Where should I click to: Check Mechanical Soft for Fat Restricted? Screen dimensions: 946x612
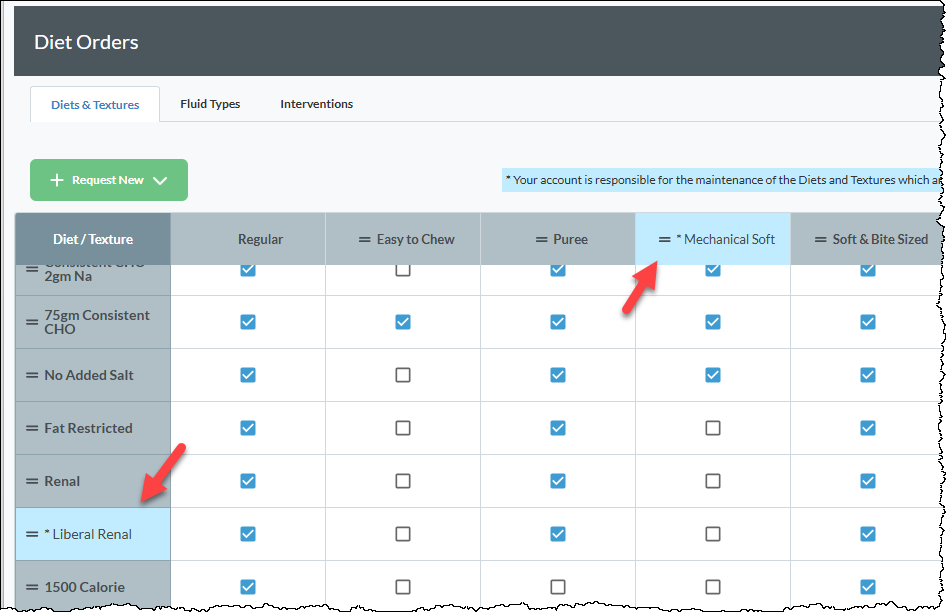713,429
